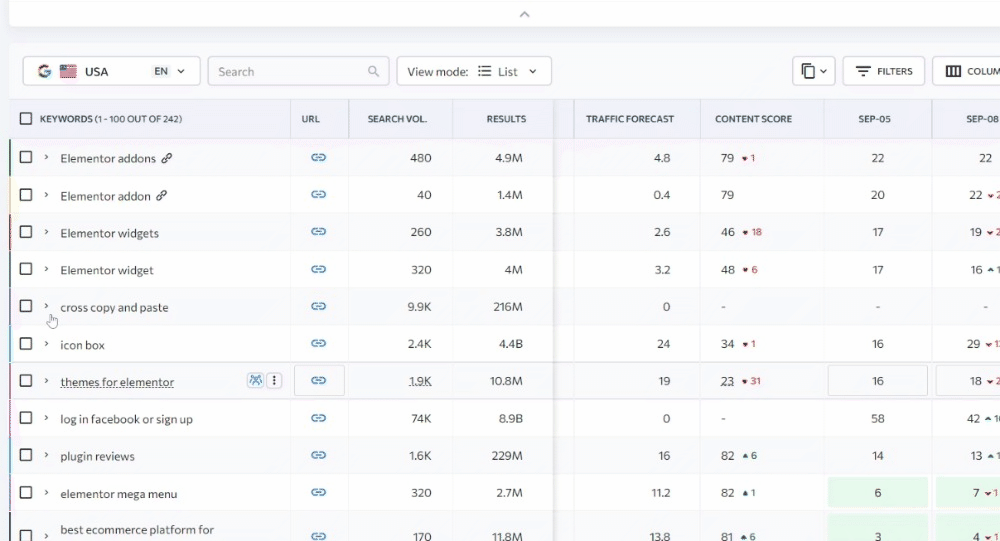Viewport: 1000px width, 541px height.
Task: Open URL link icon for Elementor addons
Action: 318,157
